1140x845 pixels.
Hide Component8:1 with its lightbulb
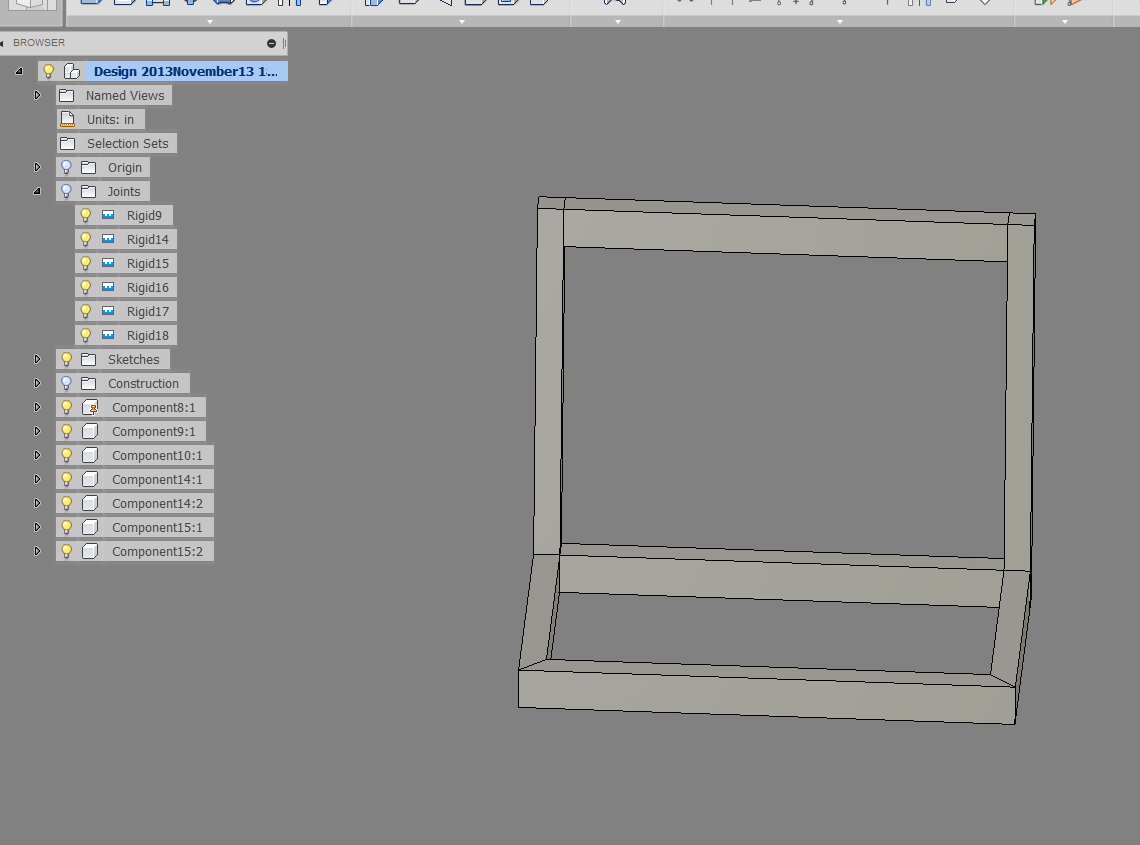(x=66, y=407)
